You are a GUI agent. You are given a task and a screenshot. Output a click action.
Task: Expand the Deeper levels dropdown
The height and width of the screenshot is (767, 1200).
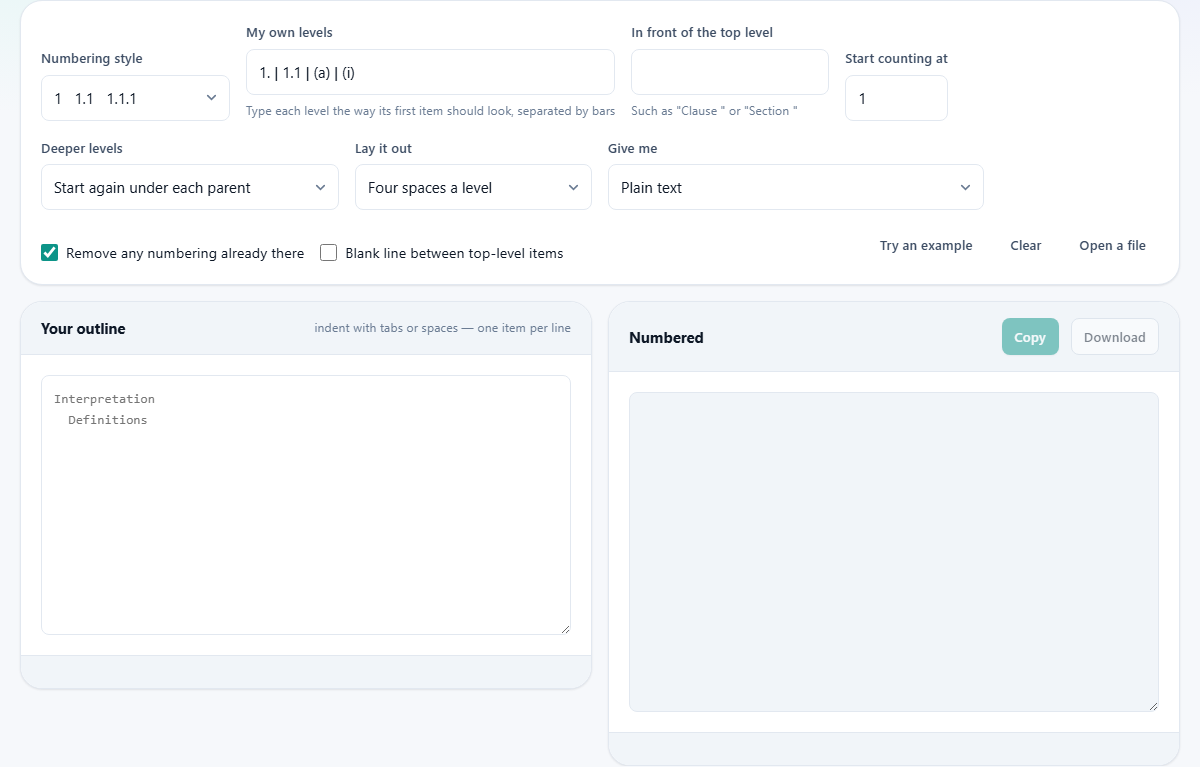pos(190,187)
